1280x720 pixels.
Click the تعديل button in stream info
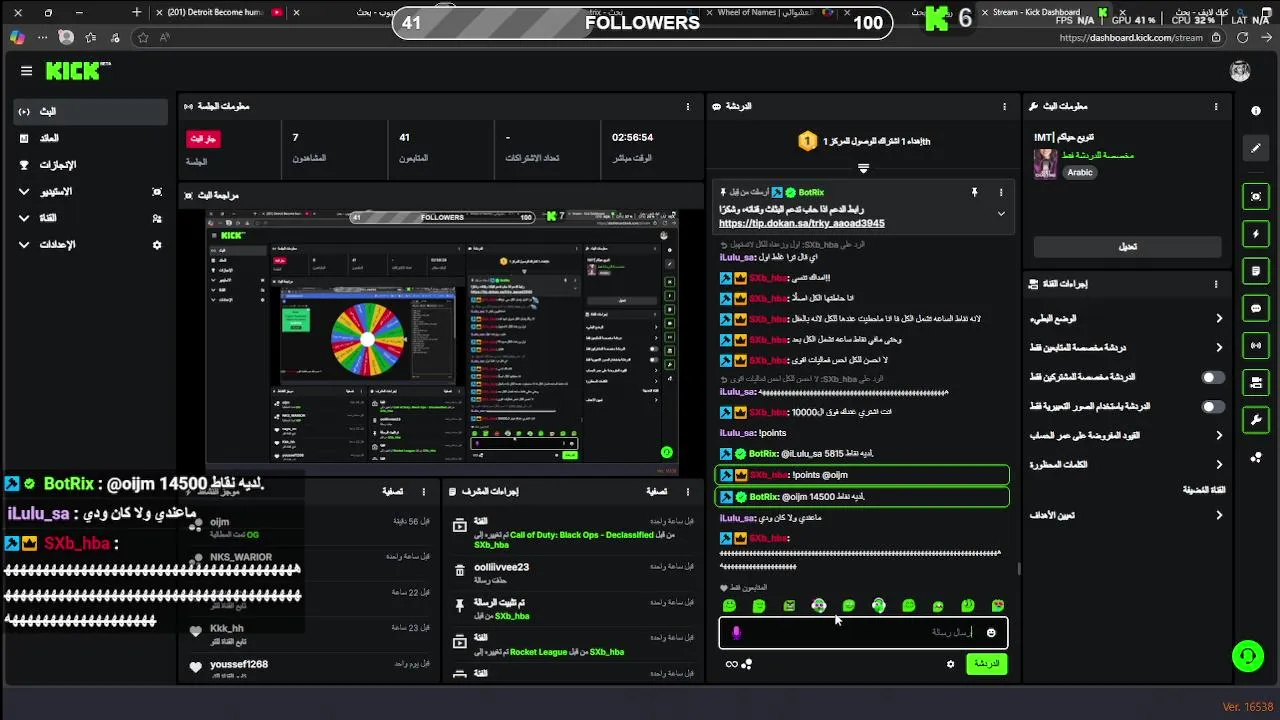(x=1127, y=246)
